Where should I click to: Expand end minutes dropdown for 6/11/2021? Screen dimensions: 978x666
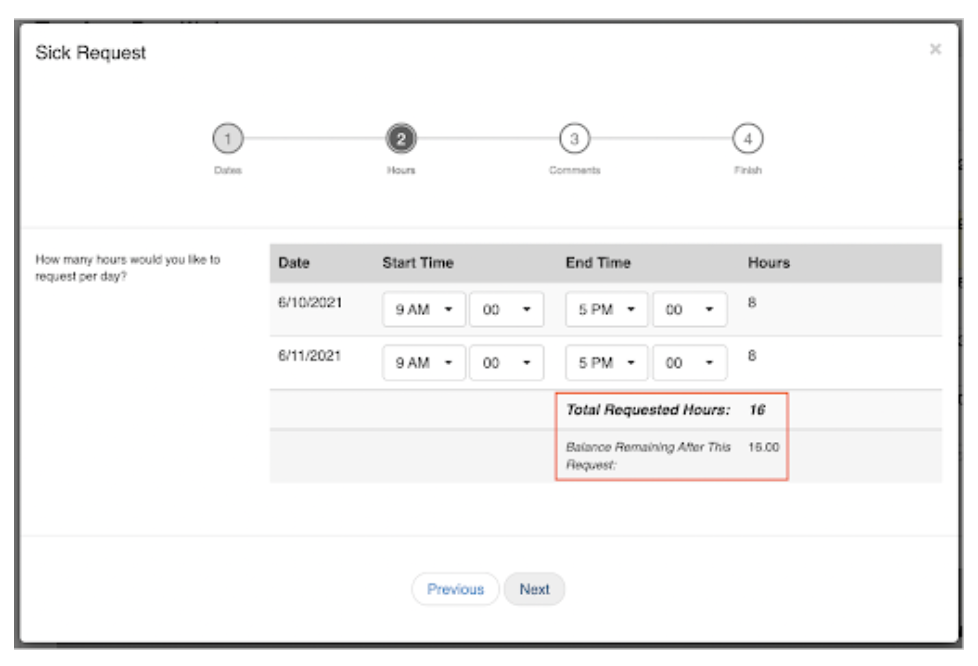pos(689,364)
